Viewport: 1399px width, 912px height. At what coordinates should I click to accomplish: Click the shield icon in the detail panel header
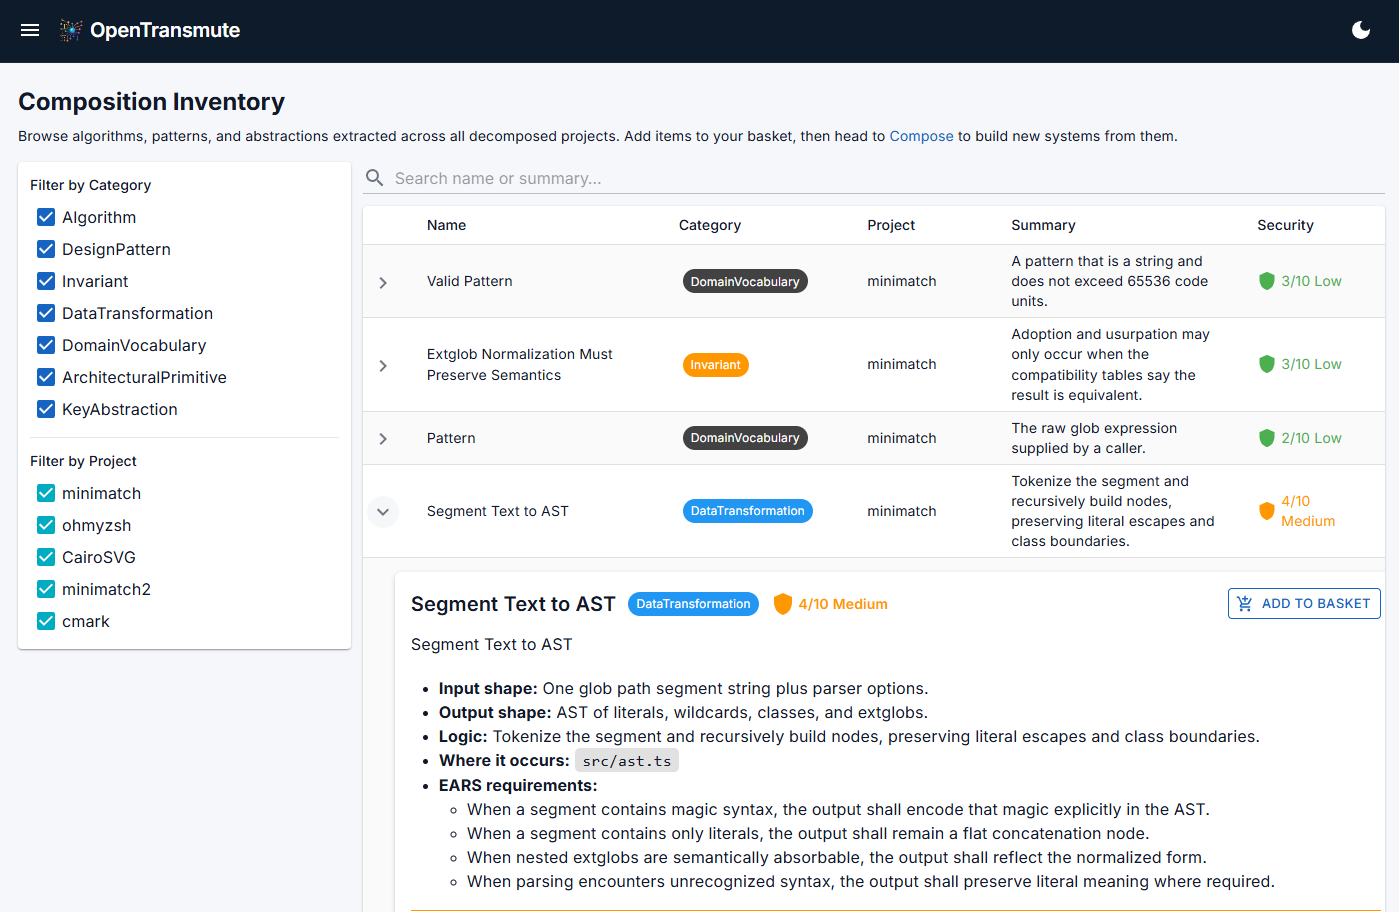point(783,603)
